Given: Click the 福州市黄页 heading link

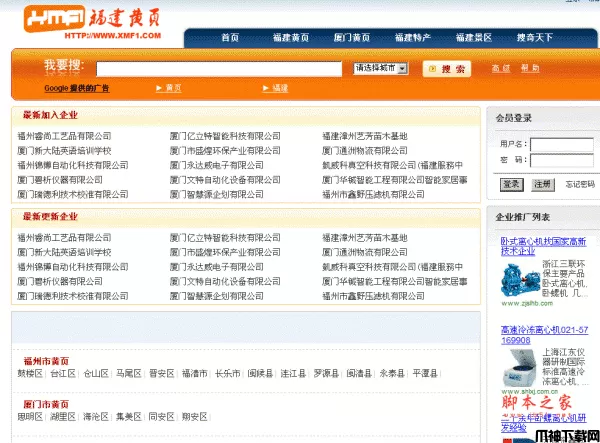Looking at the screenshot, I should 46,361.
